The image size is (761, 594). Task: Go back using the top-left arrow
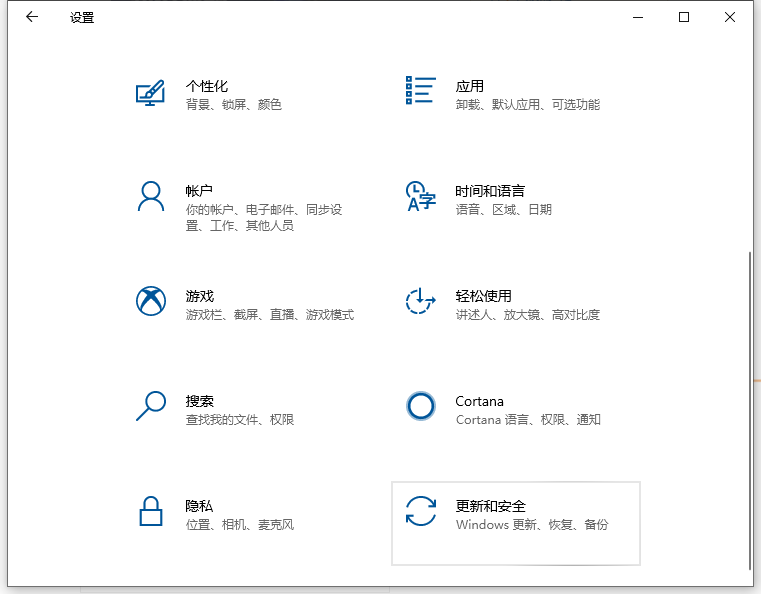32,17
